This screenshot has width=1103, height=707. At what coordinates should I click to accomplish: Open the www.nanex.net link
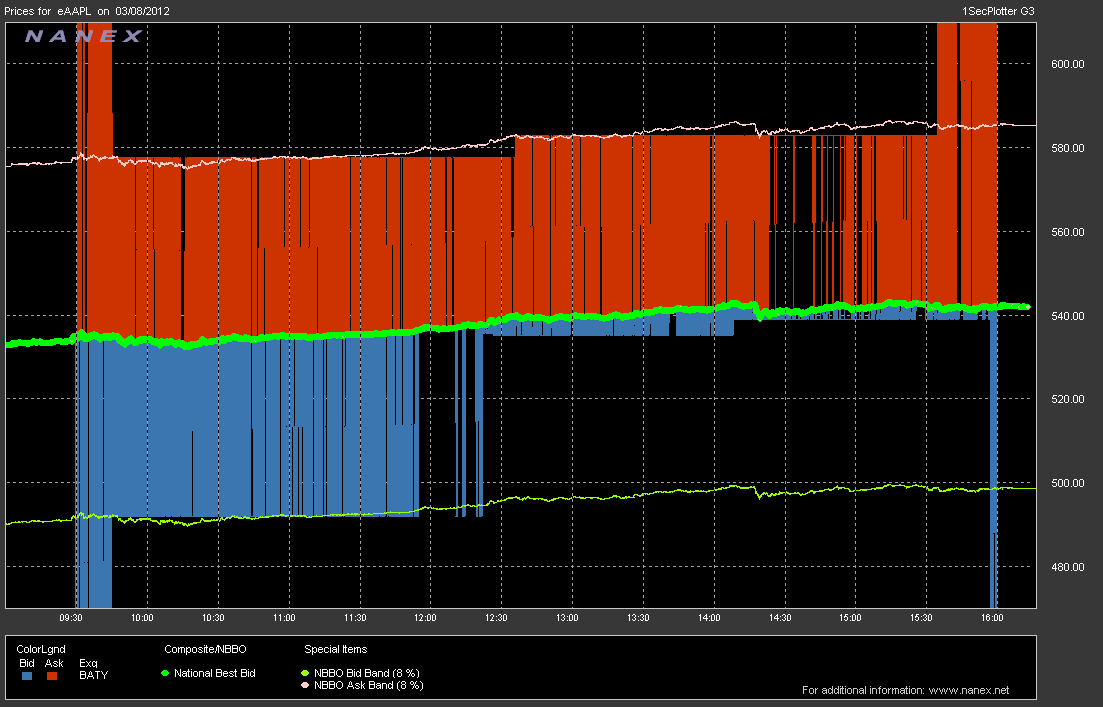(969, 690)
